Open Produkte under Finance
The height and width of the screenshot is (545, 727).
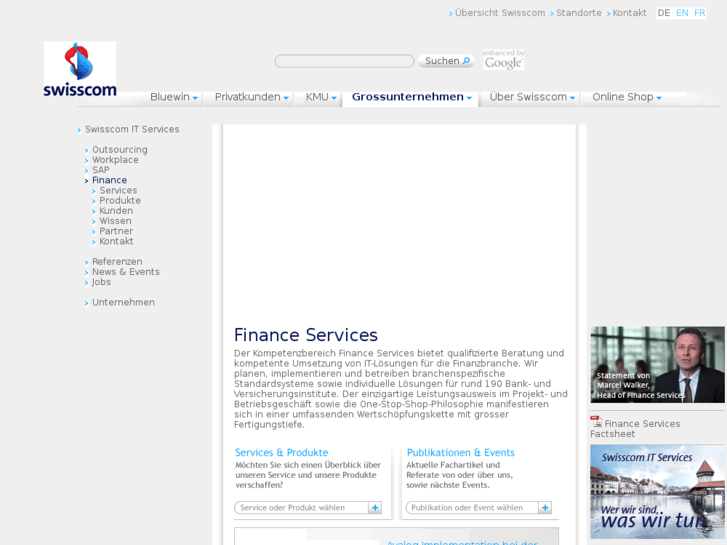pos(120,201)
